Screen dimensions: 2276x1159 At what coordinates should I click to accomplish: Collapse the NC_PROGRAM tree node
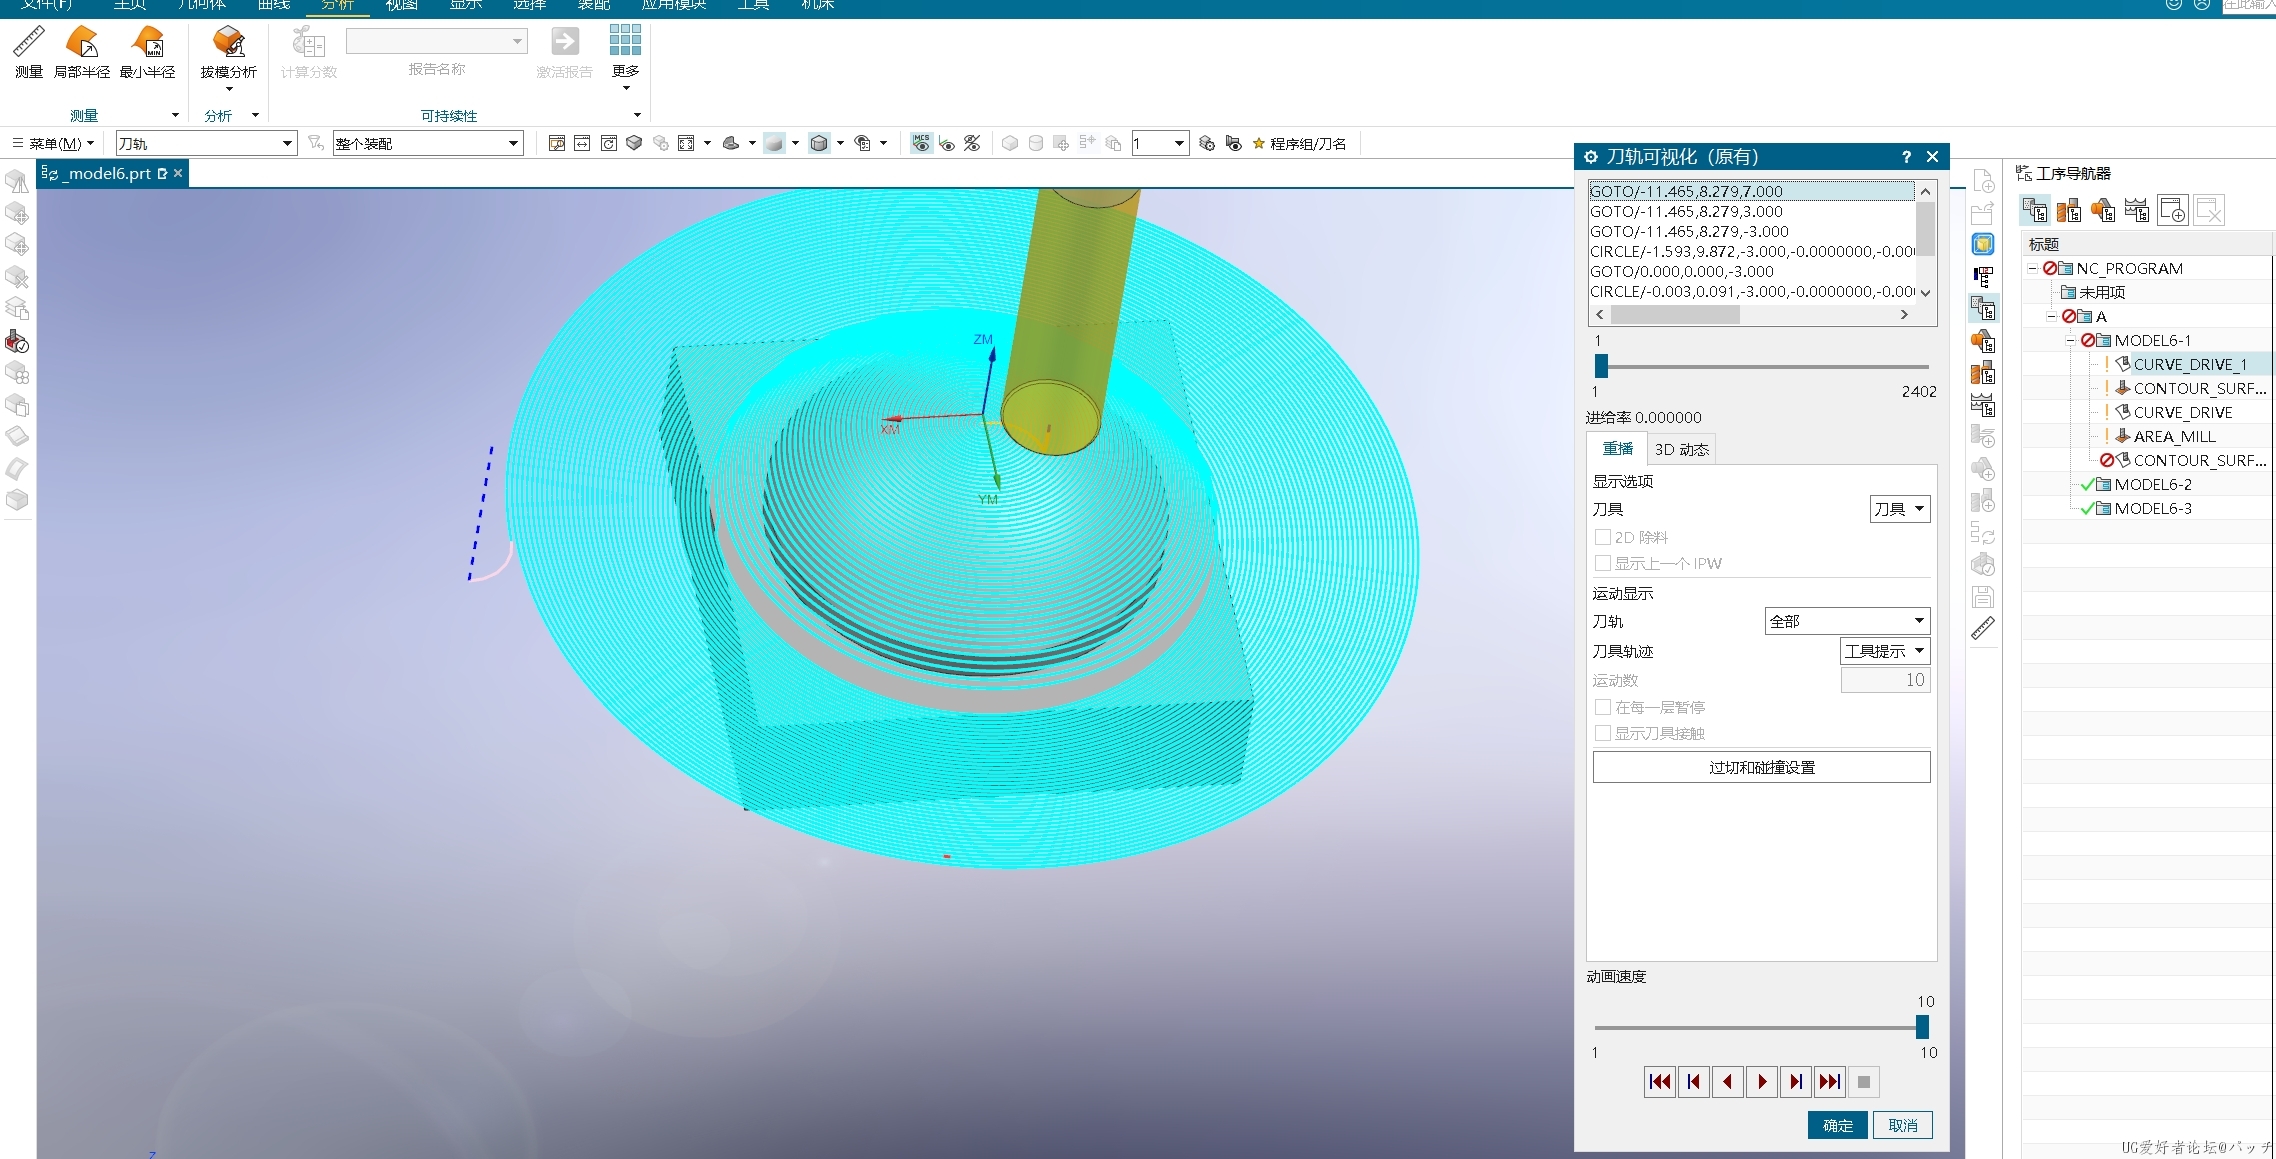pyautogui.click(x=2032, y=268)
